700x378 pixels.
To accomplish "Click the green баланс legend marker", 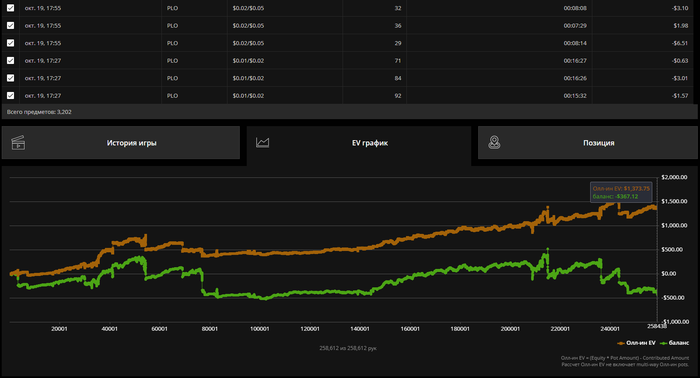I will (x=664, y=343).
